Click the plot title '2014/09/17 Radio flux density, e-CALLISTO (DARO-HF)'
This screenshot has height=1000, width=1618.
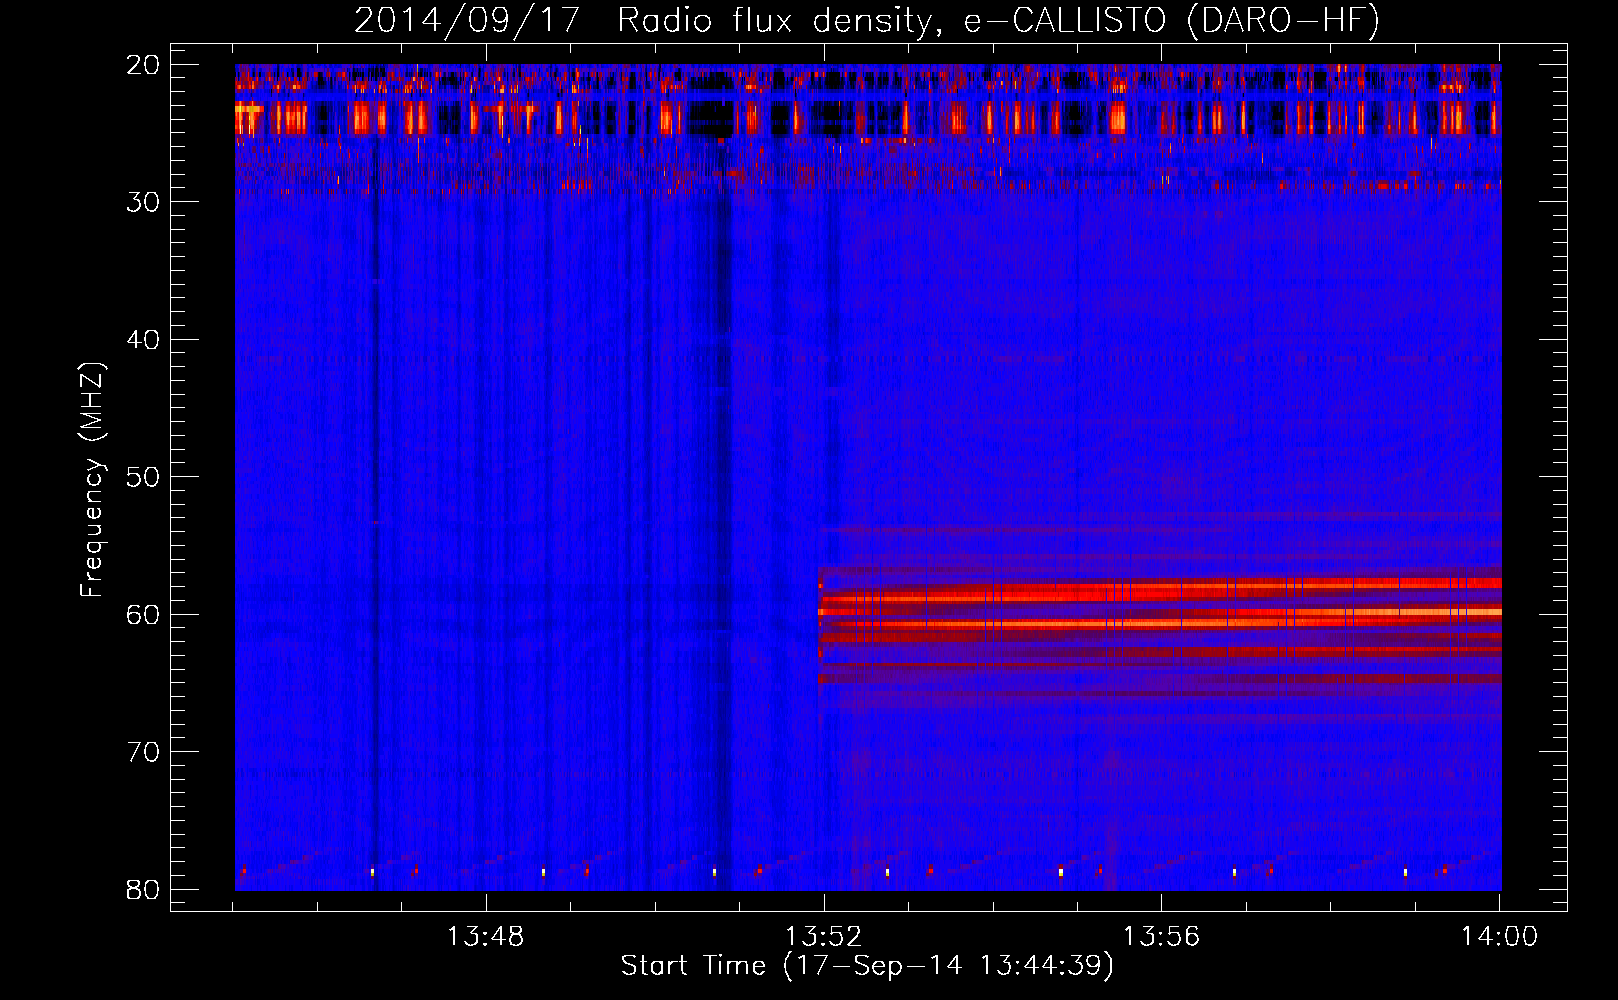867,20
